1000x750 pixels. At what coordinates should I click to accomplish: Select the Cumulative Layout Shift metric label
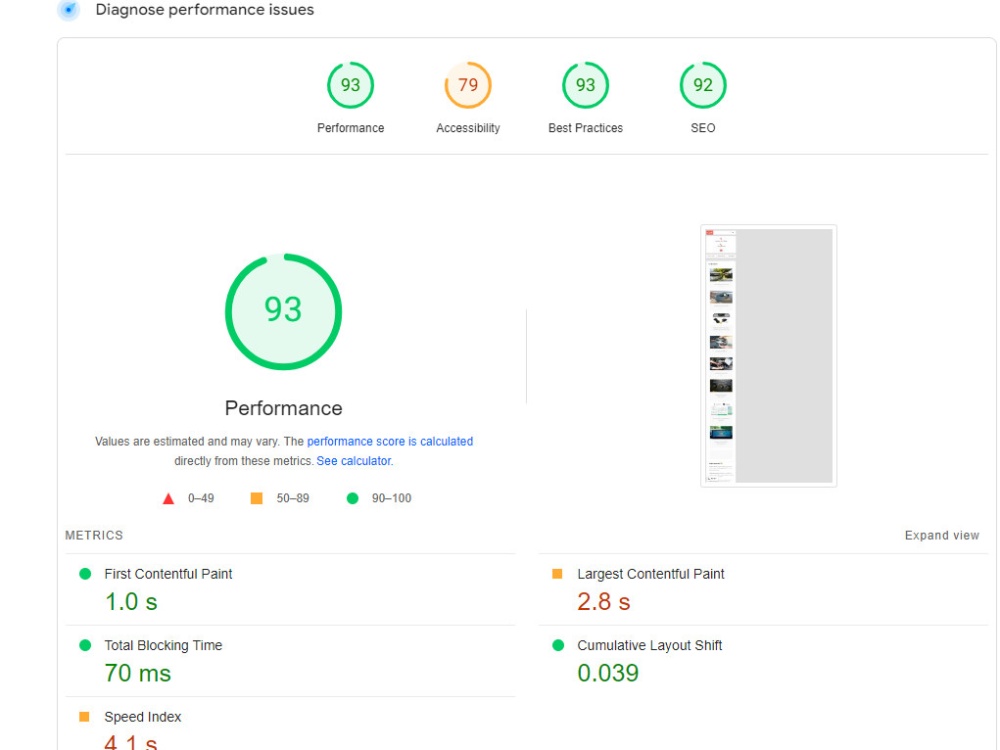click(649, 645)
